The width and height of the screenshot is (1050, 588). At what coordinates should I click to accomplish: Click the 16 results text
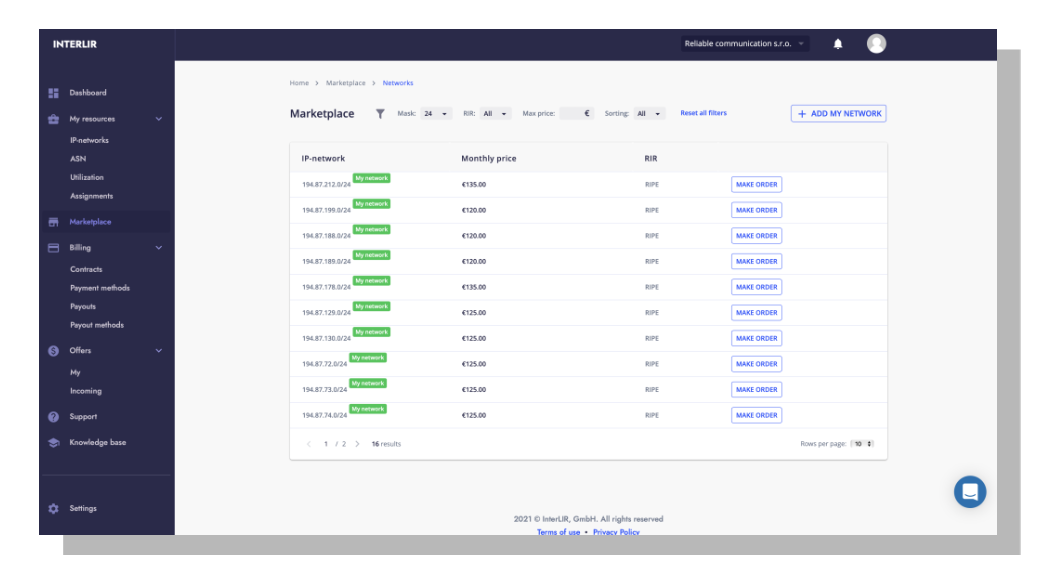coord(386,444)
